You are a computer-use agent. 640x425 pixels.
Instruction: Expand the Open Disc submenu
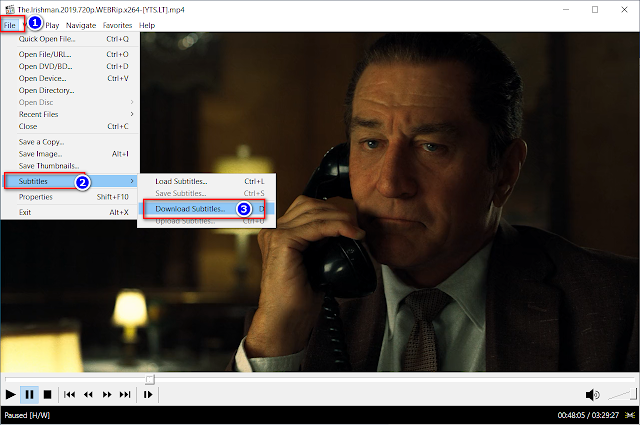click(x=71, y=102)
